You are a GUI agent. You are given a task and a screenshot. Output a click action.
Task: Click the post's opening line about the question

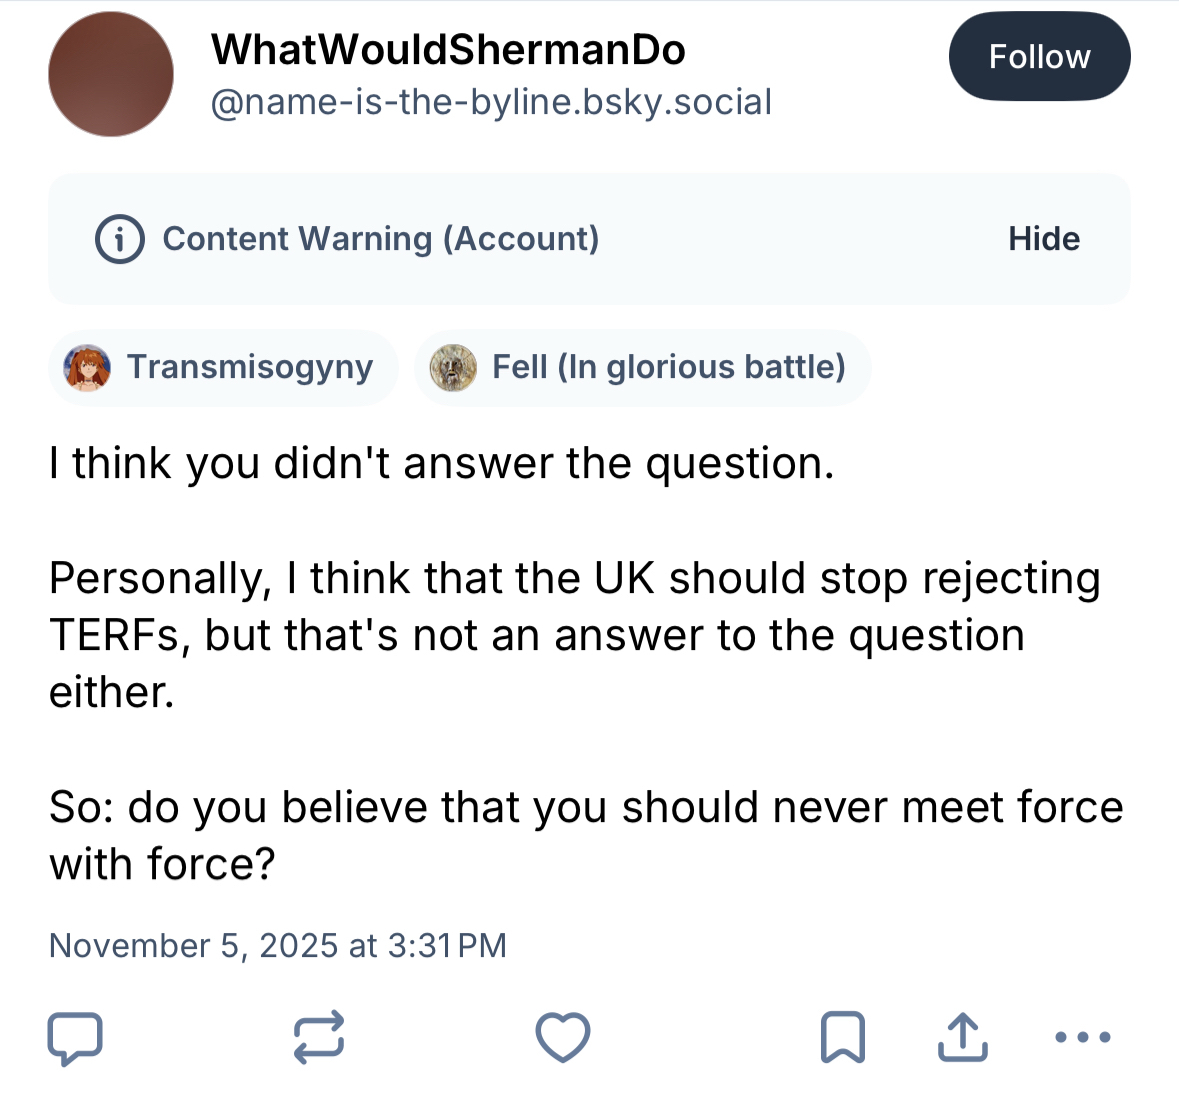point(441,463)
